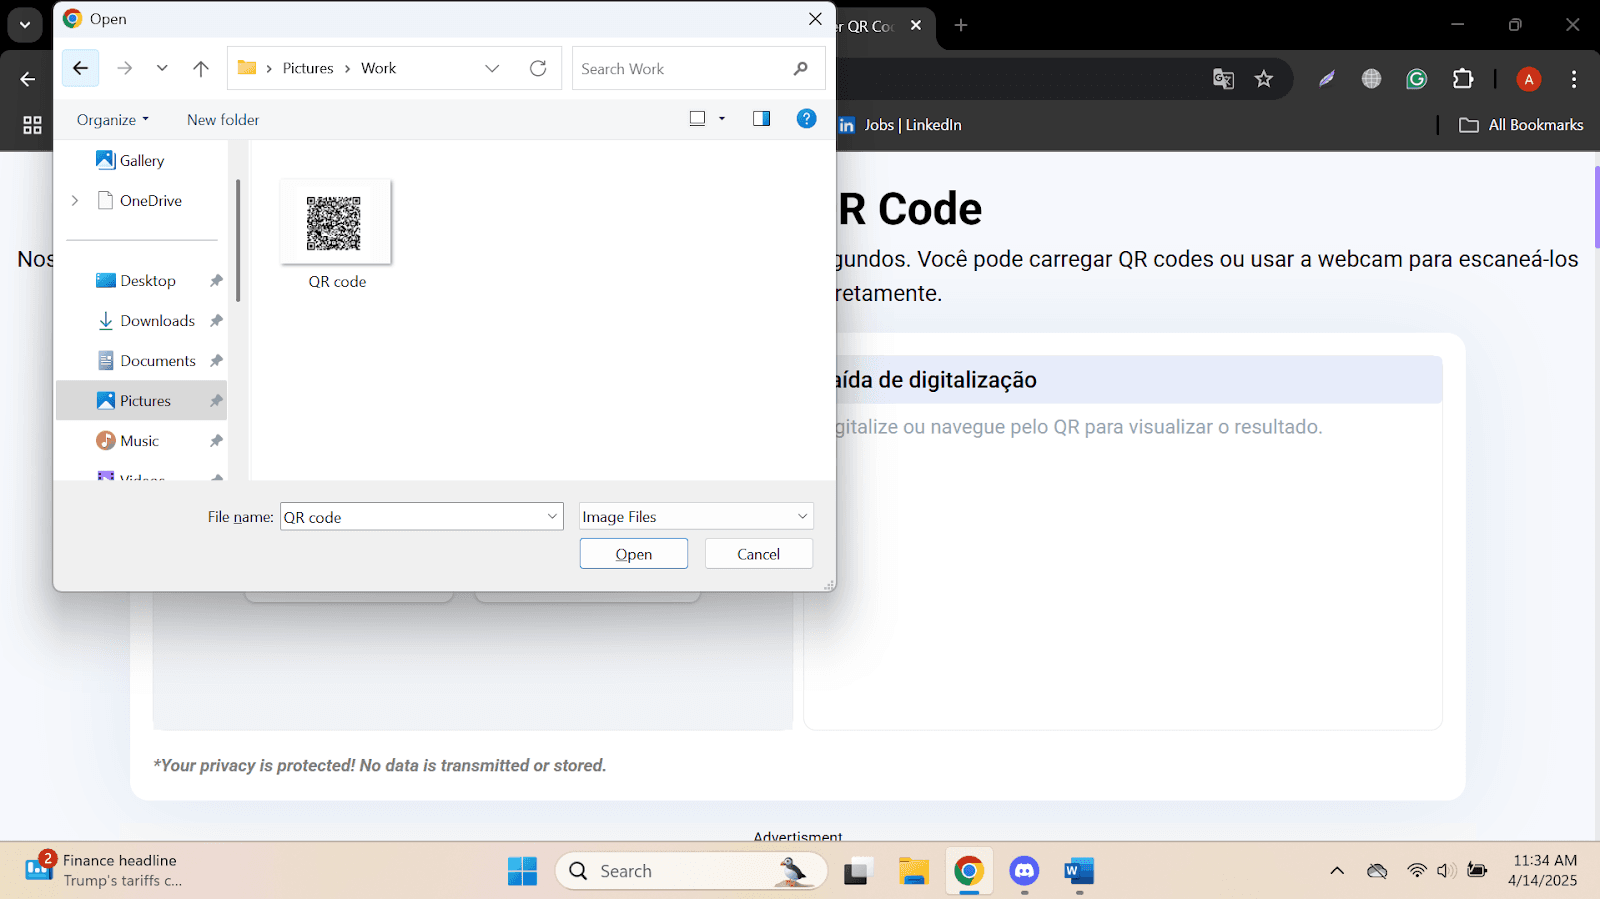1600x899 pixels.
Task: Unpin Desktop using its pin icon
Action: pos(216,281)
